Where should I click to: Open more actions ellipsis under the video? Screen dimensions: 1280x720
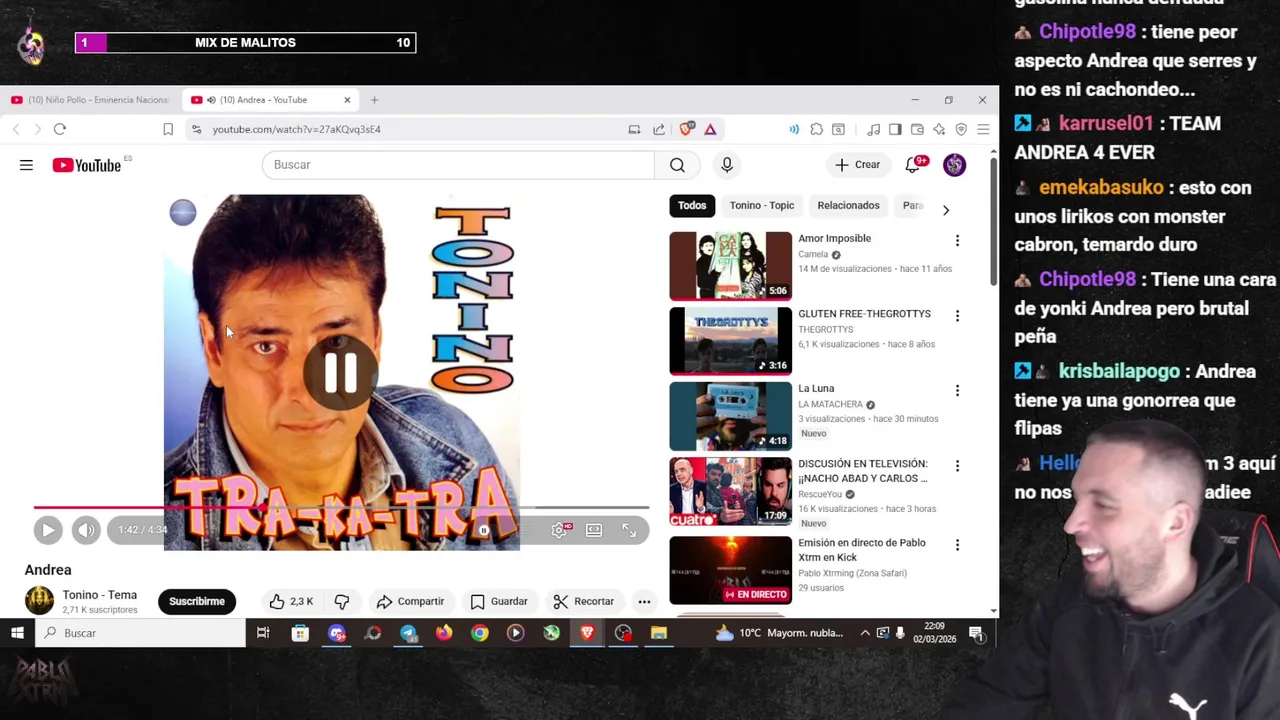(x=644, y=601)
